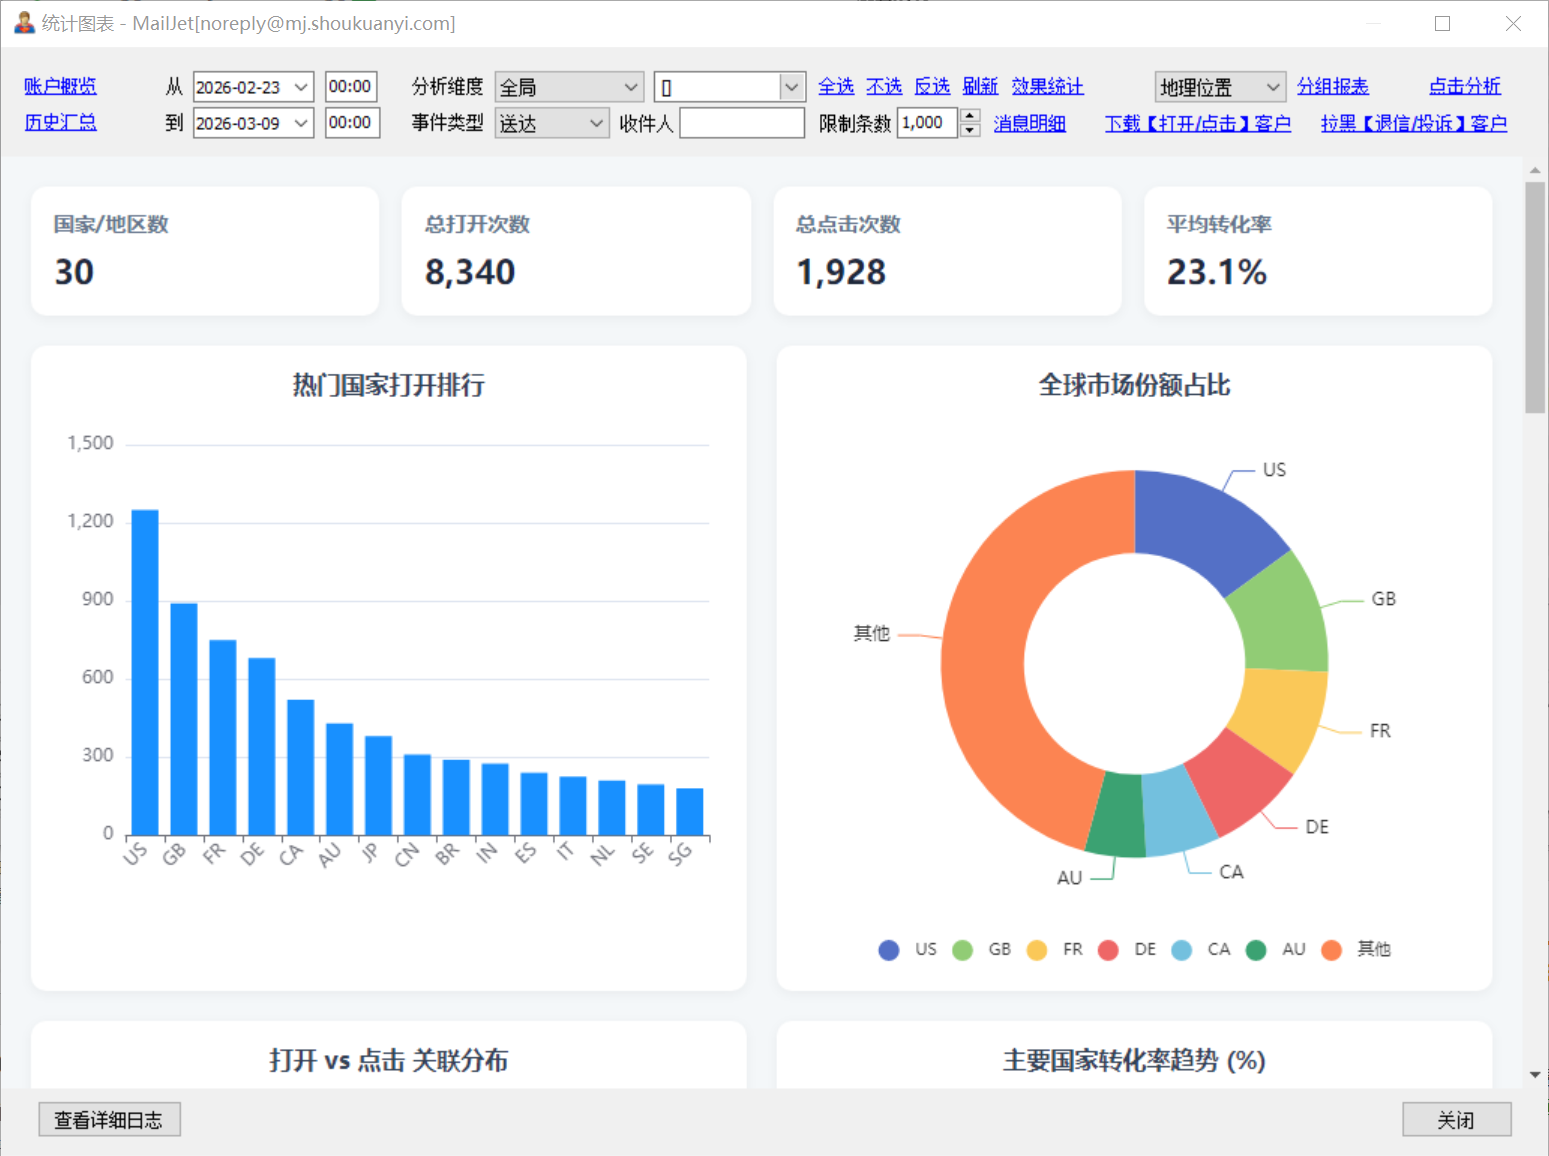The image size is (1549, 1156).
Task: Click the 刷新 link
Action: 980,87
